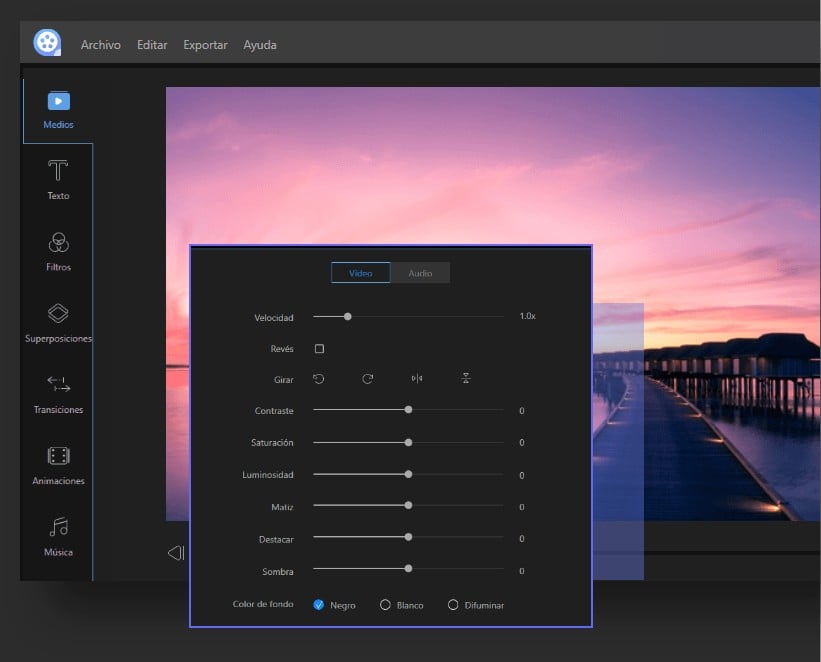821x662 pixels.
Task: Open the Medios panel
Action: tap(57, 107)
